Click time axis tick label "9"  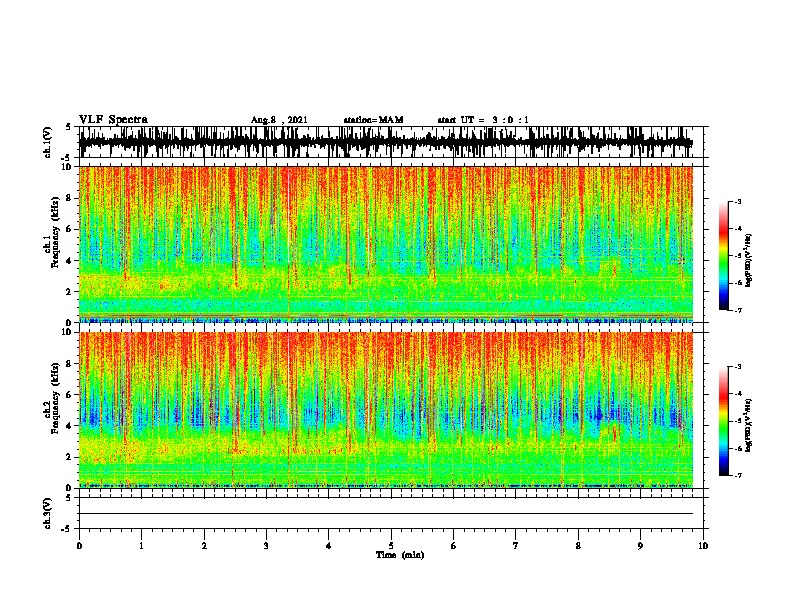click(x=640, y=546)
